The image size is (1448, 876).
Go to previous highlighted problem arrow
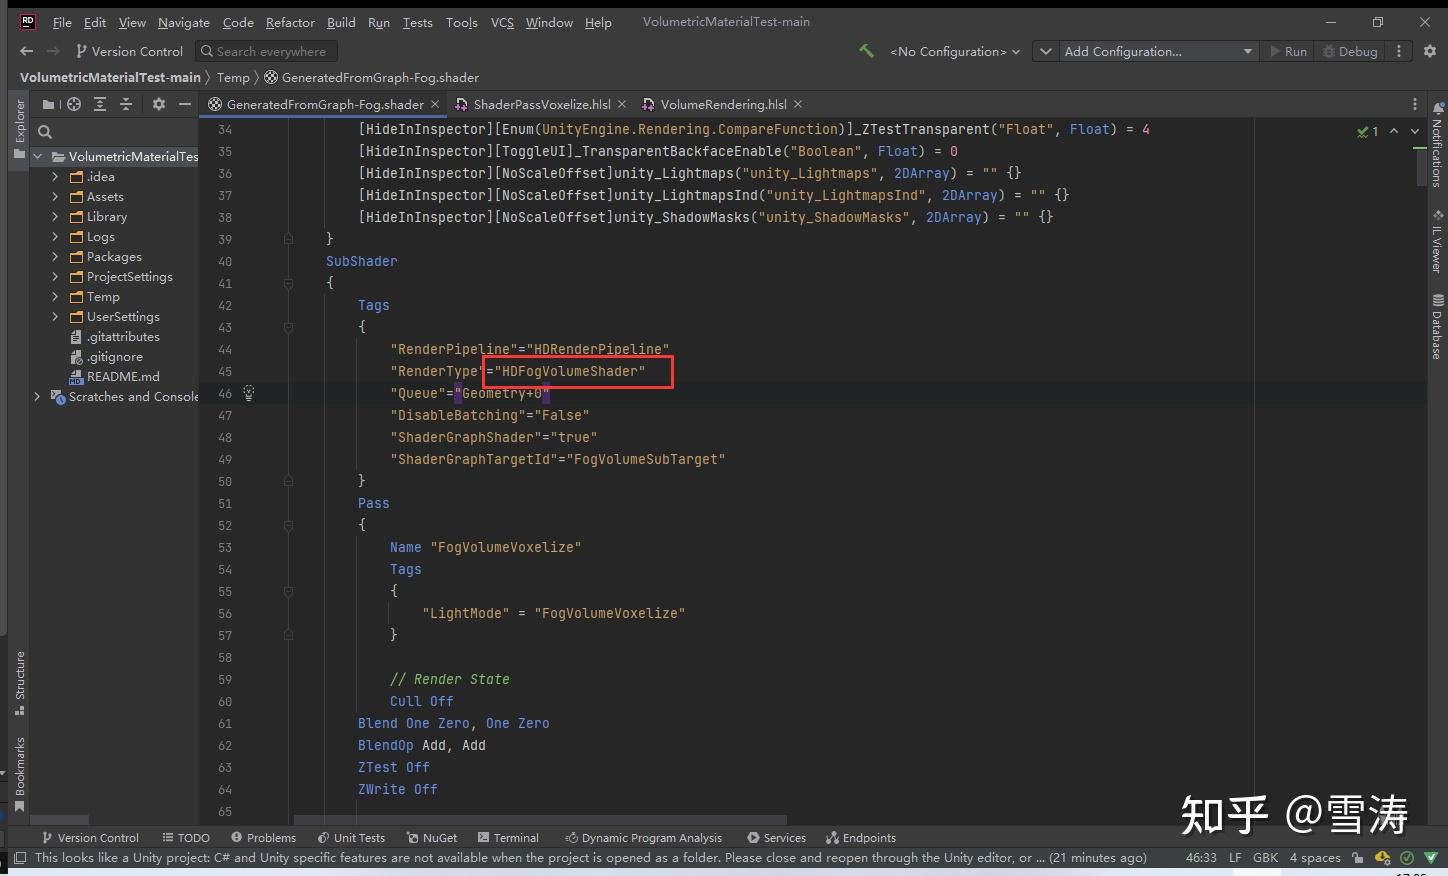click(1394, 131)
